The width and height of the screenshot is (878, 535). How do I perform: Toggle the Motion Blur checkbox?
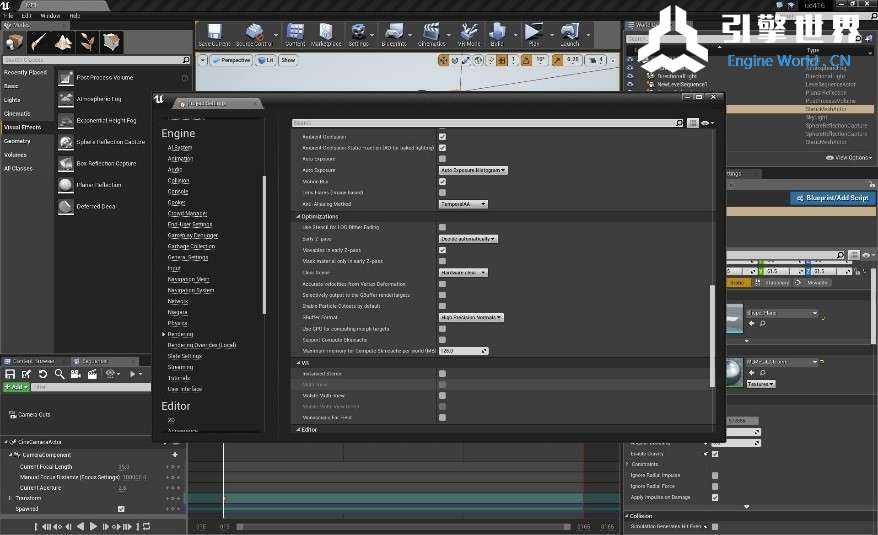coord(442,182)
